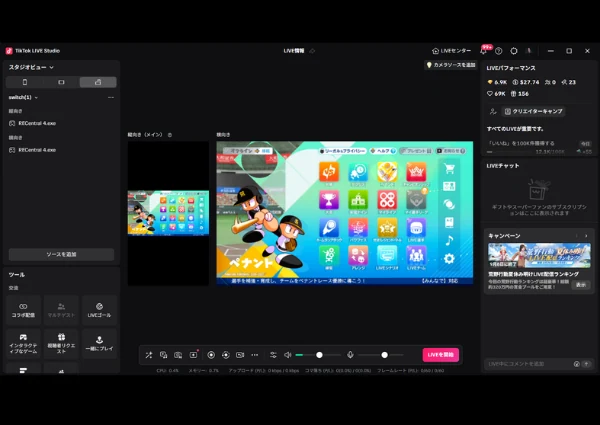Open the コラボ配信 tool
Screen dimensions: 600x425
point(23,310)
